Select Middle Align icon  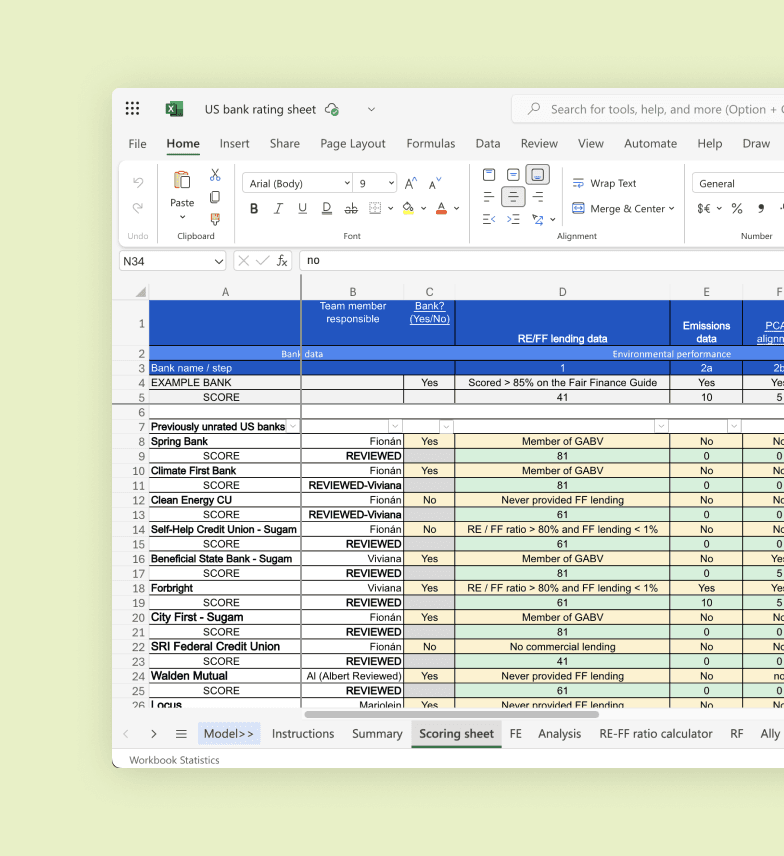tap(513, 175)
